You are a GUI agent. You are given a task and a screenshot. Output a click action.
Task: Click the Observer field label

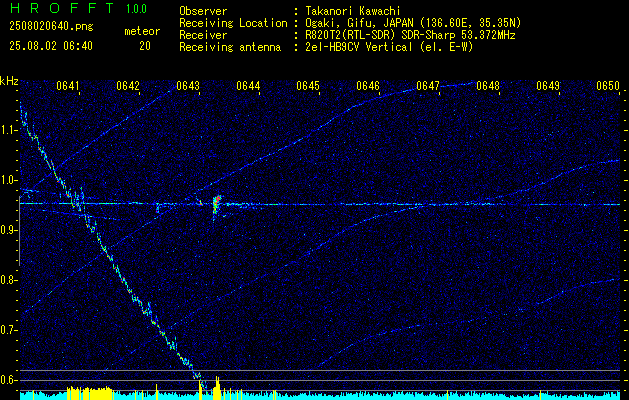click(x=203, y=11)
